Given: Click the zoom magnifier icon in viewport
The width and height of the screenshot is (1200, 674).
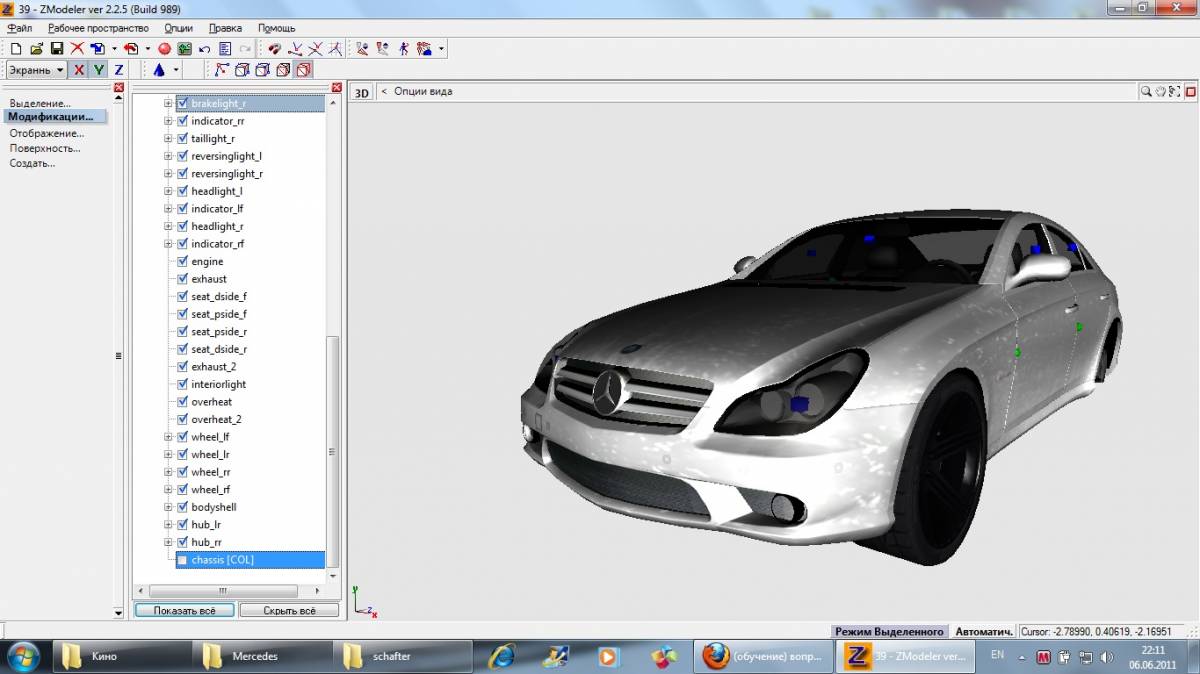Looking at the screenshot, I should 1146,92.
